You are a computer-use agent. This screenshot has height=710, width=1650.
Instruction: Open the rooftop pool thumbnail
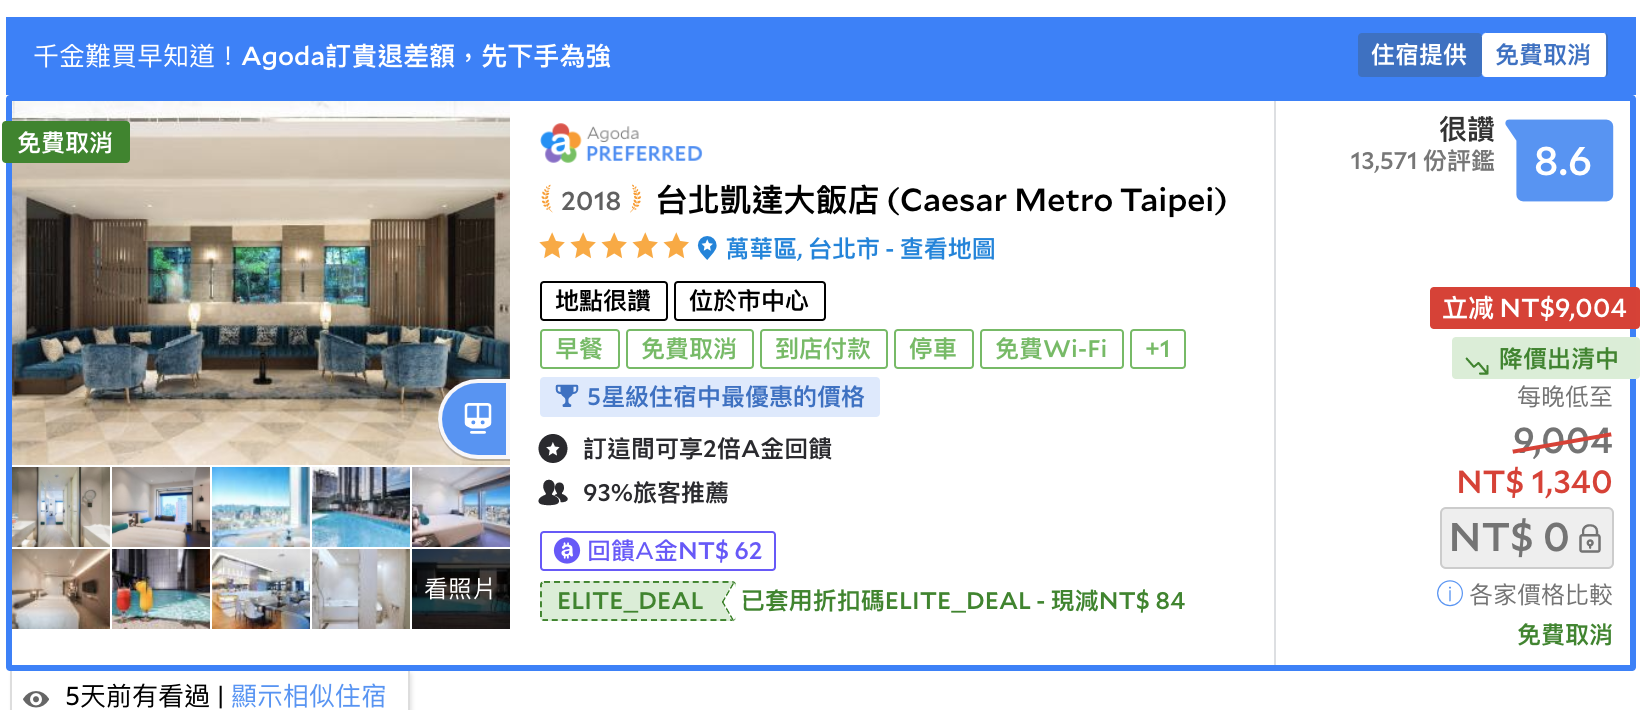tap(361, 507)
